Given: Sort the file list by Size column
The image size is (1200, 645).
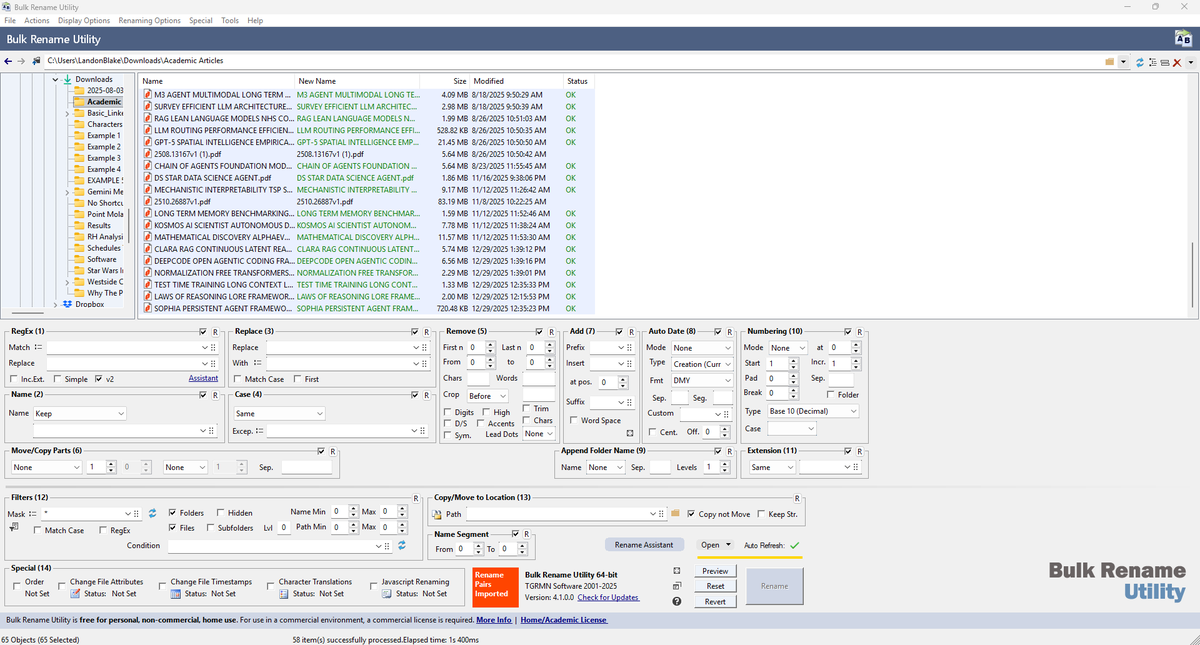Looking at the screenshot, I should coord(460,81).
